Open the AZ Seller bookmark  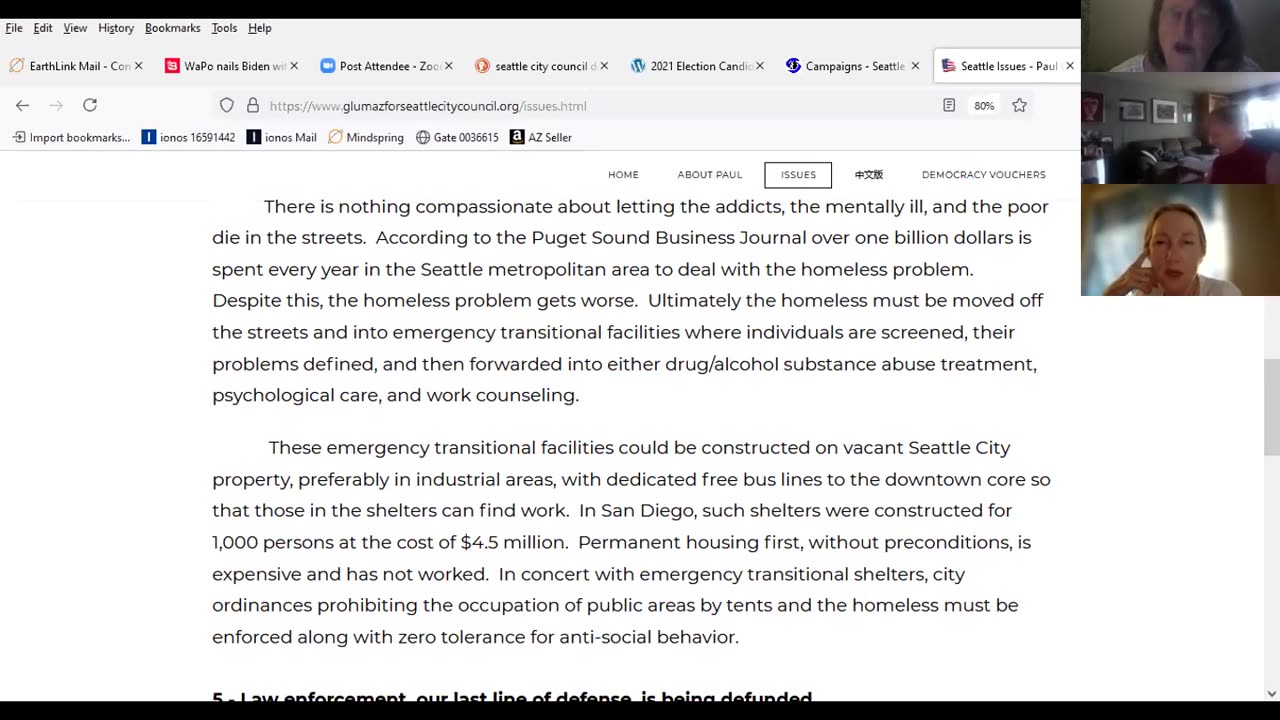540,137
